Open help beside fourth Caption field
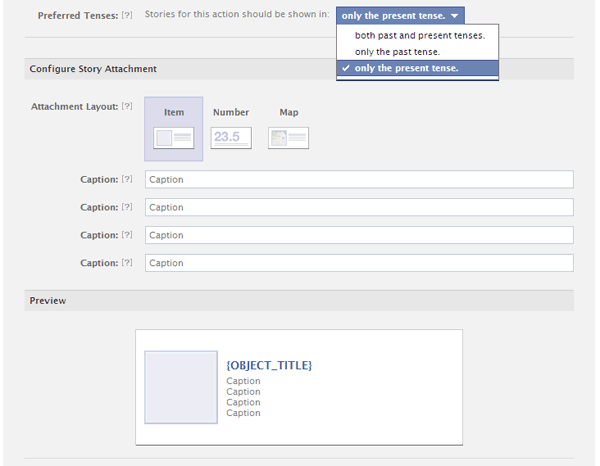 click(x=127, y=262)
